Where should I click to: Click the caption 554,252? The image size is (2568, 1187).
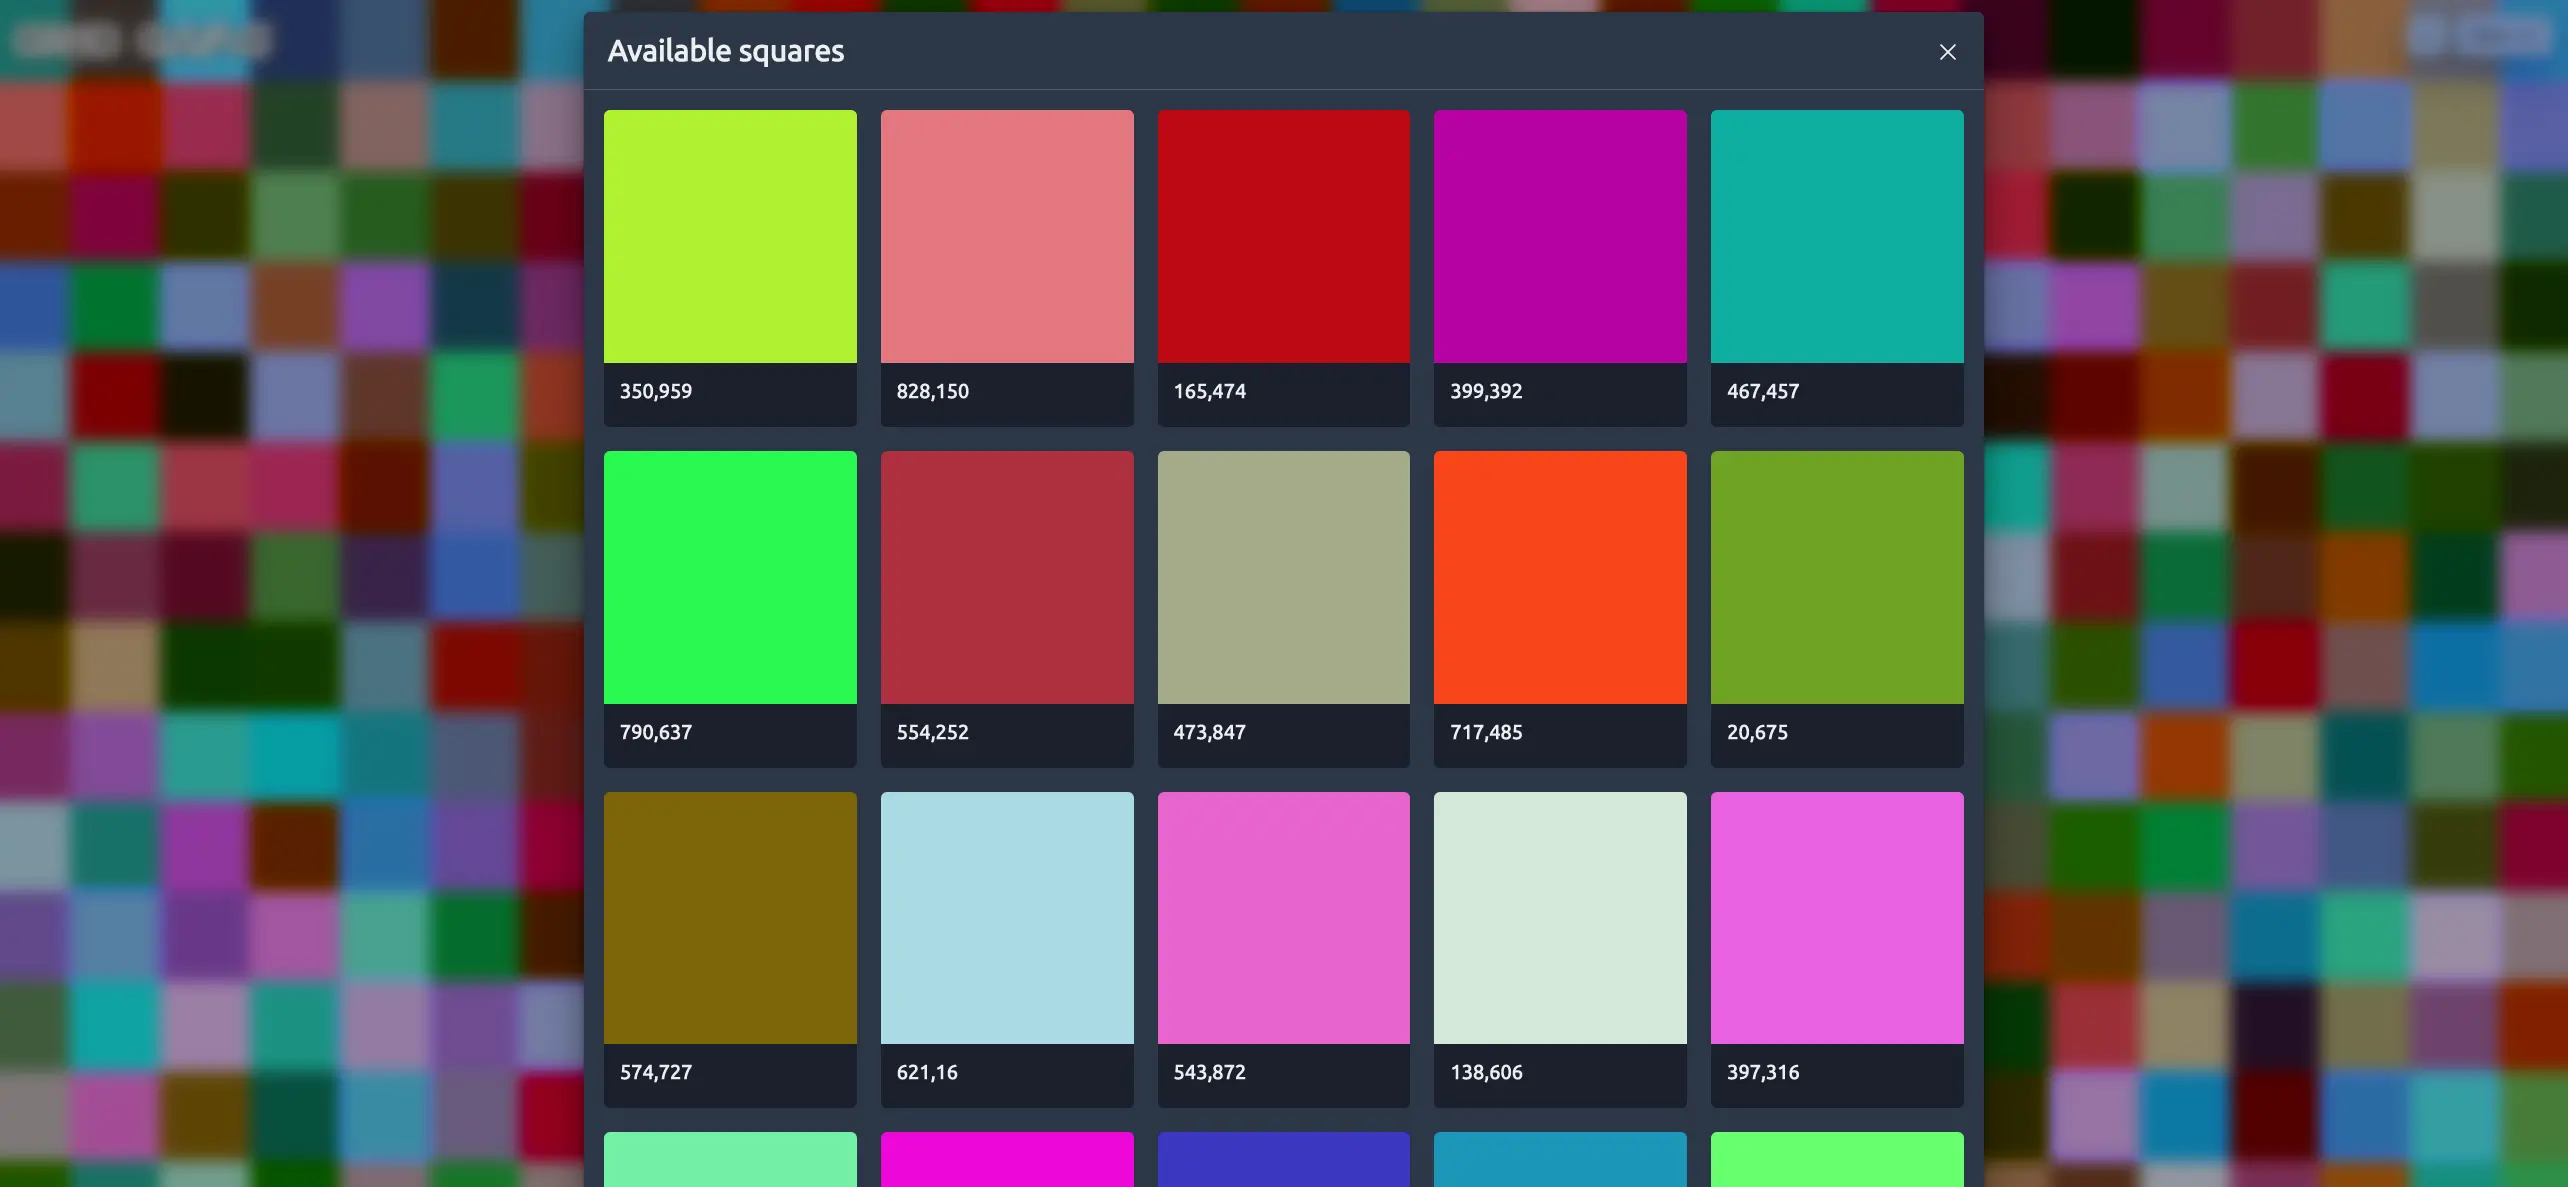[933, 732]
